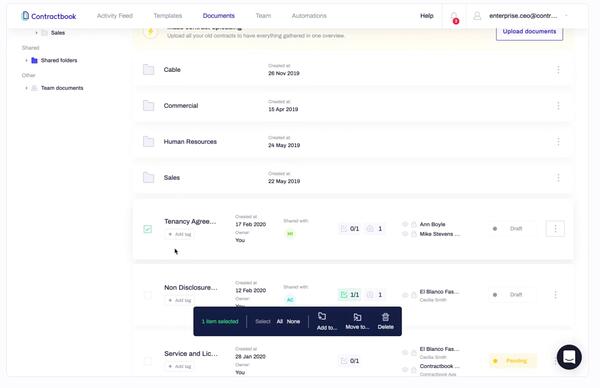600x388 pixels.
Task: Select All items in selection bar
Action: point(280,321)
